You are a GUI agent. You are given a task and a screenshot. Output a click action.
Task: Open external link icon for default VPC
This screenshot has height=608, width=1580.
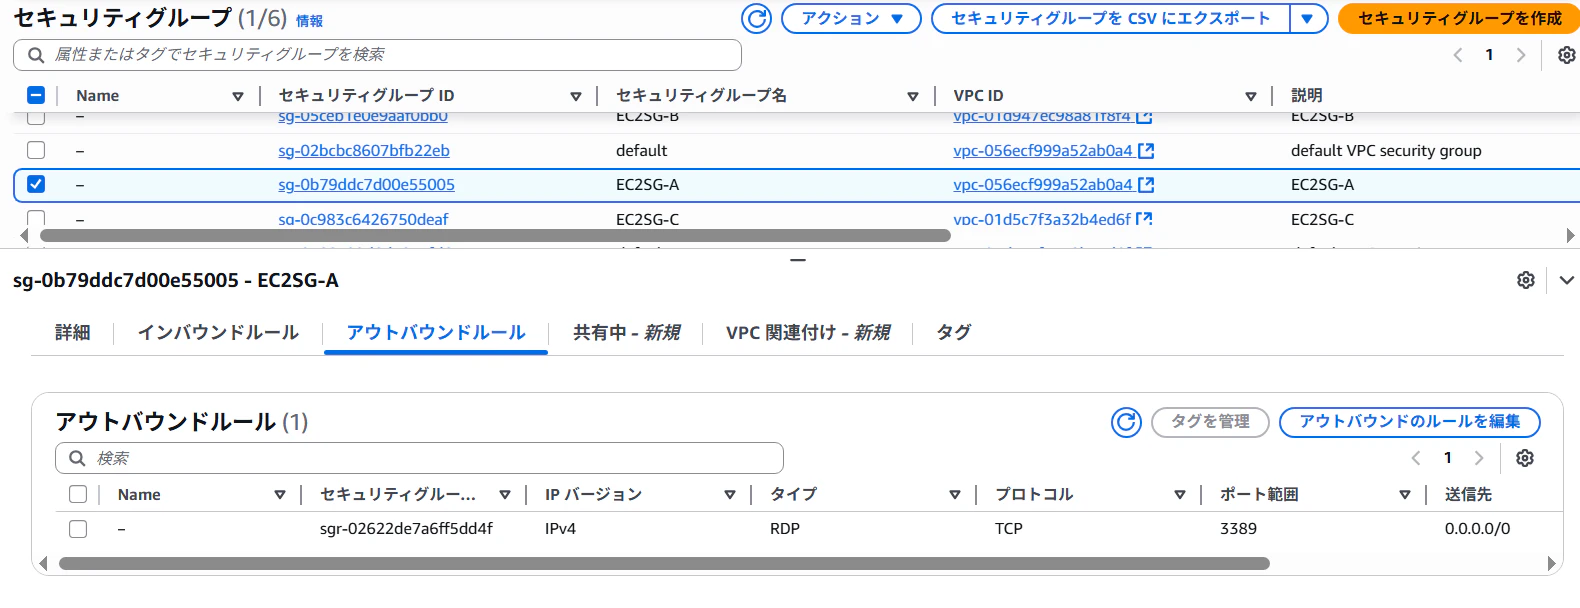tap(1146, 151)
